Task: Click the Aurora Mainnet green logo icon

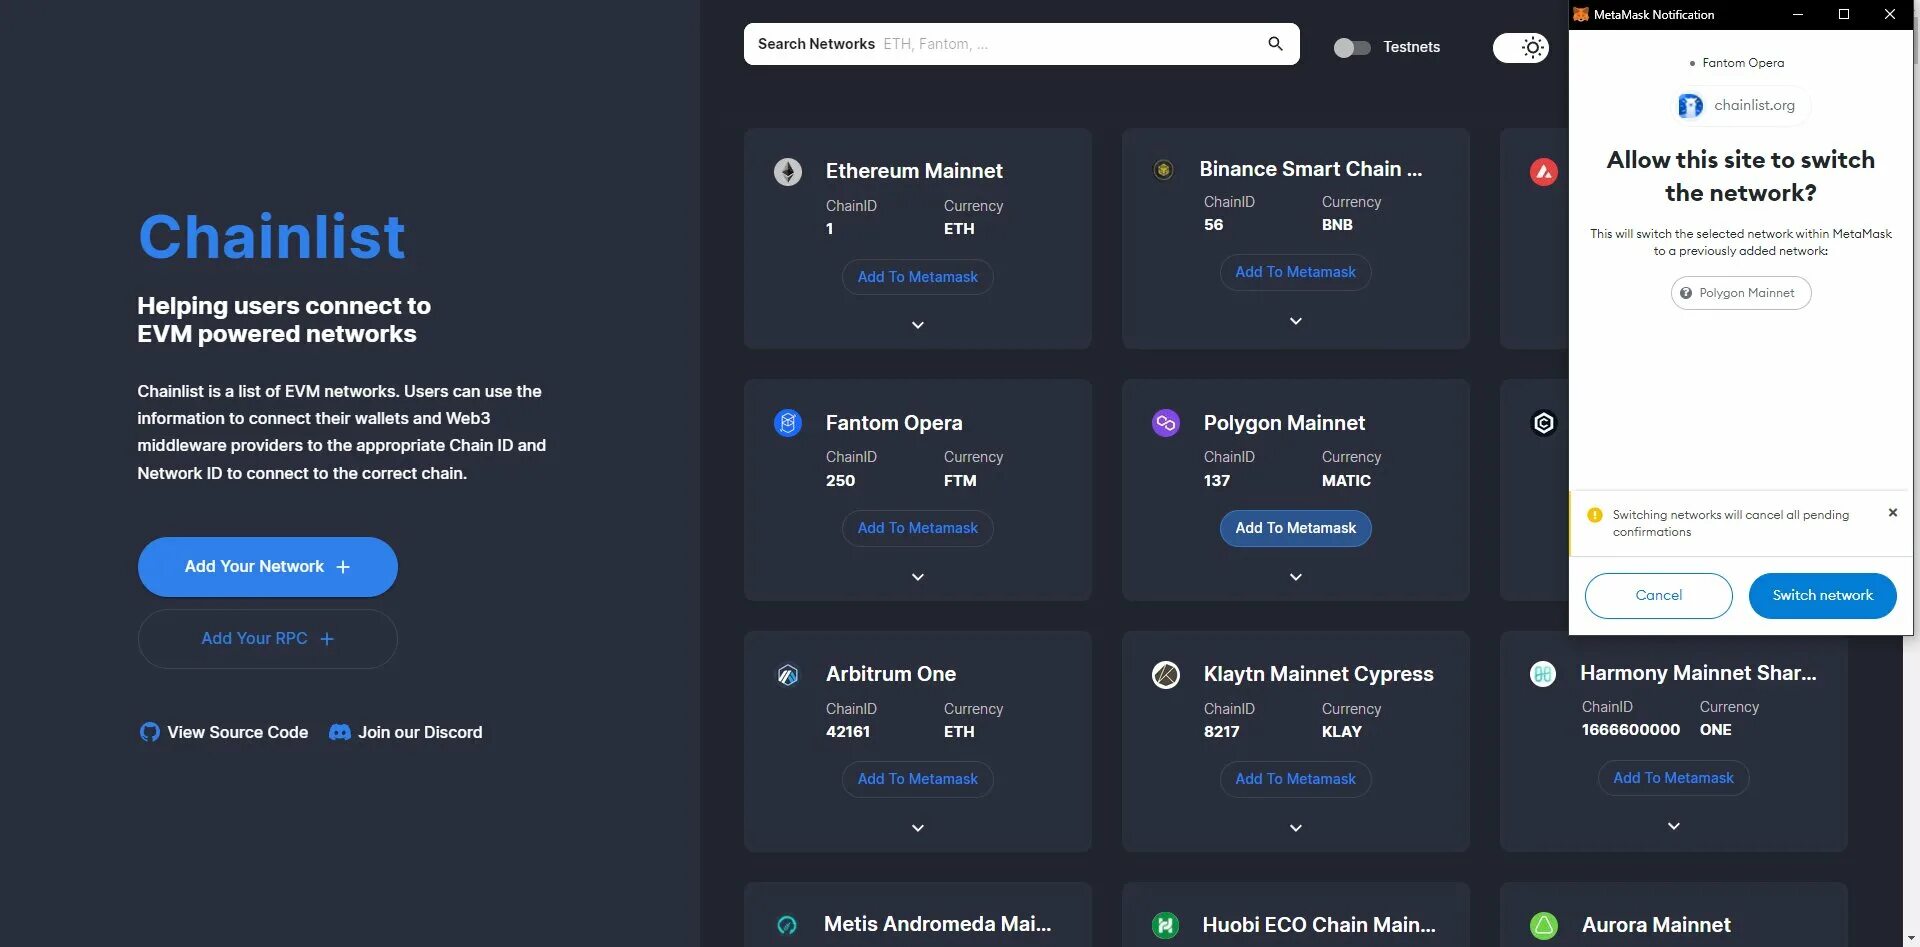Action: (x=1544, y=926)
